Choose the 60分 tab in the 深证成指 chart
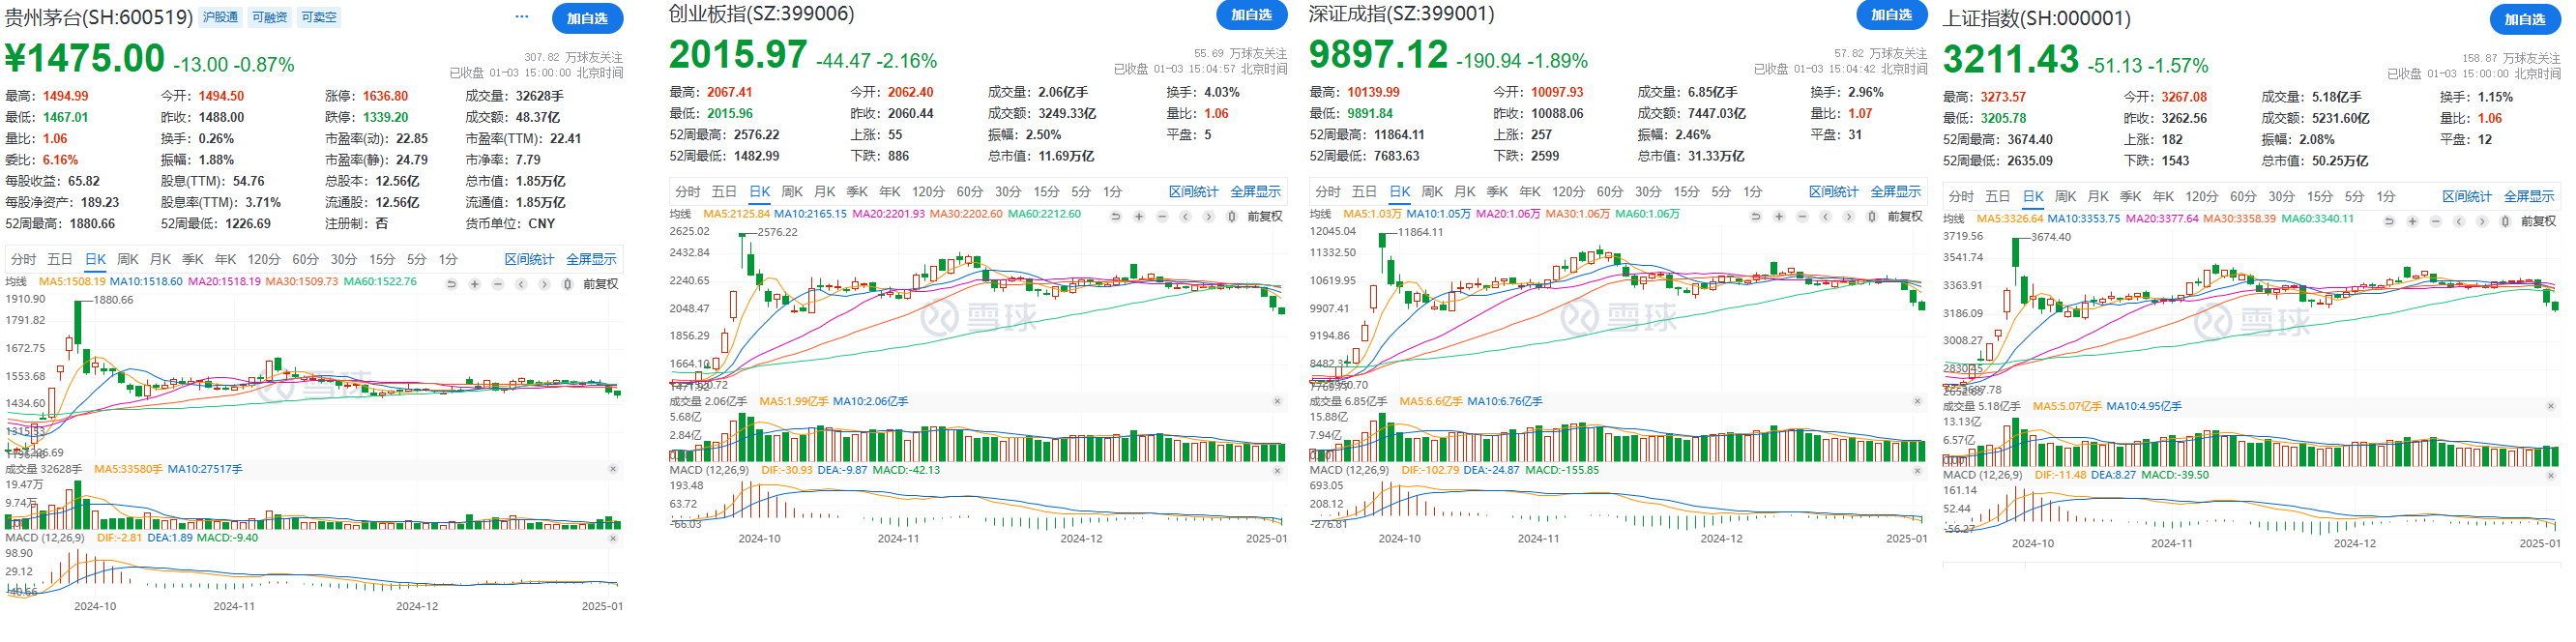Viewport: 2576px width, 642px height. (x=1610, y=191)
